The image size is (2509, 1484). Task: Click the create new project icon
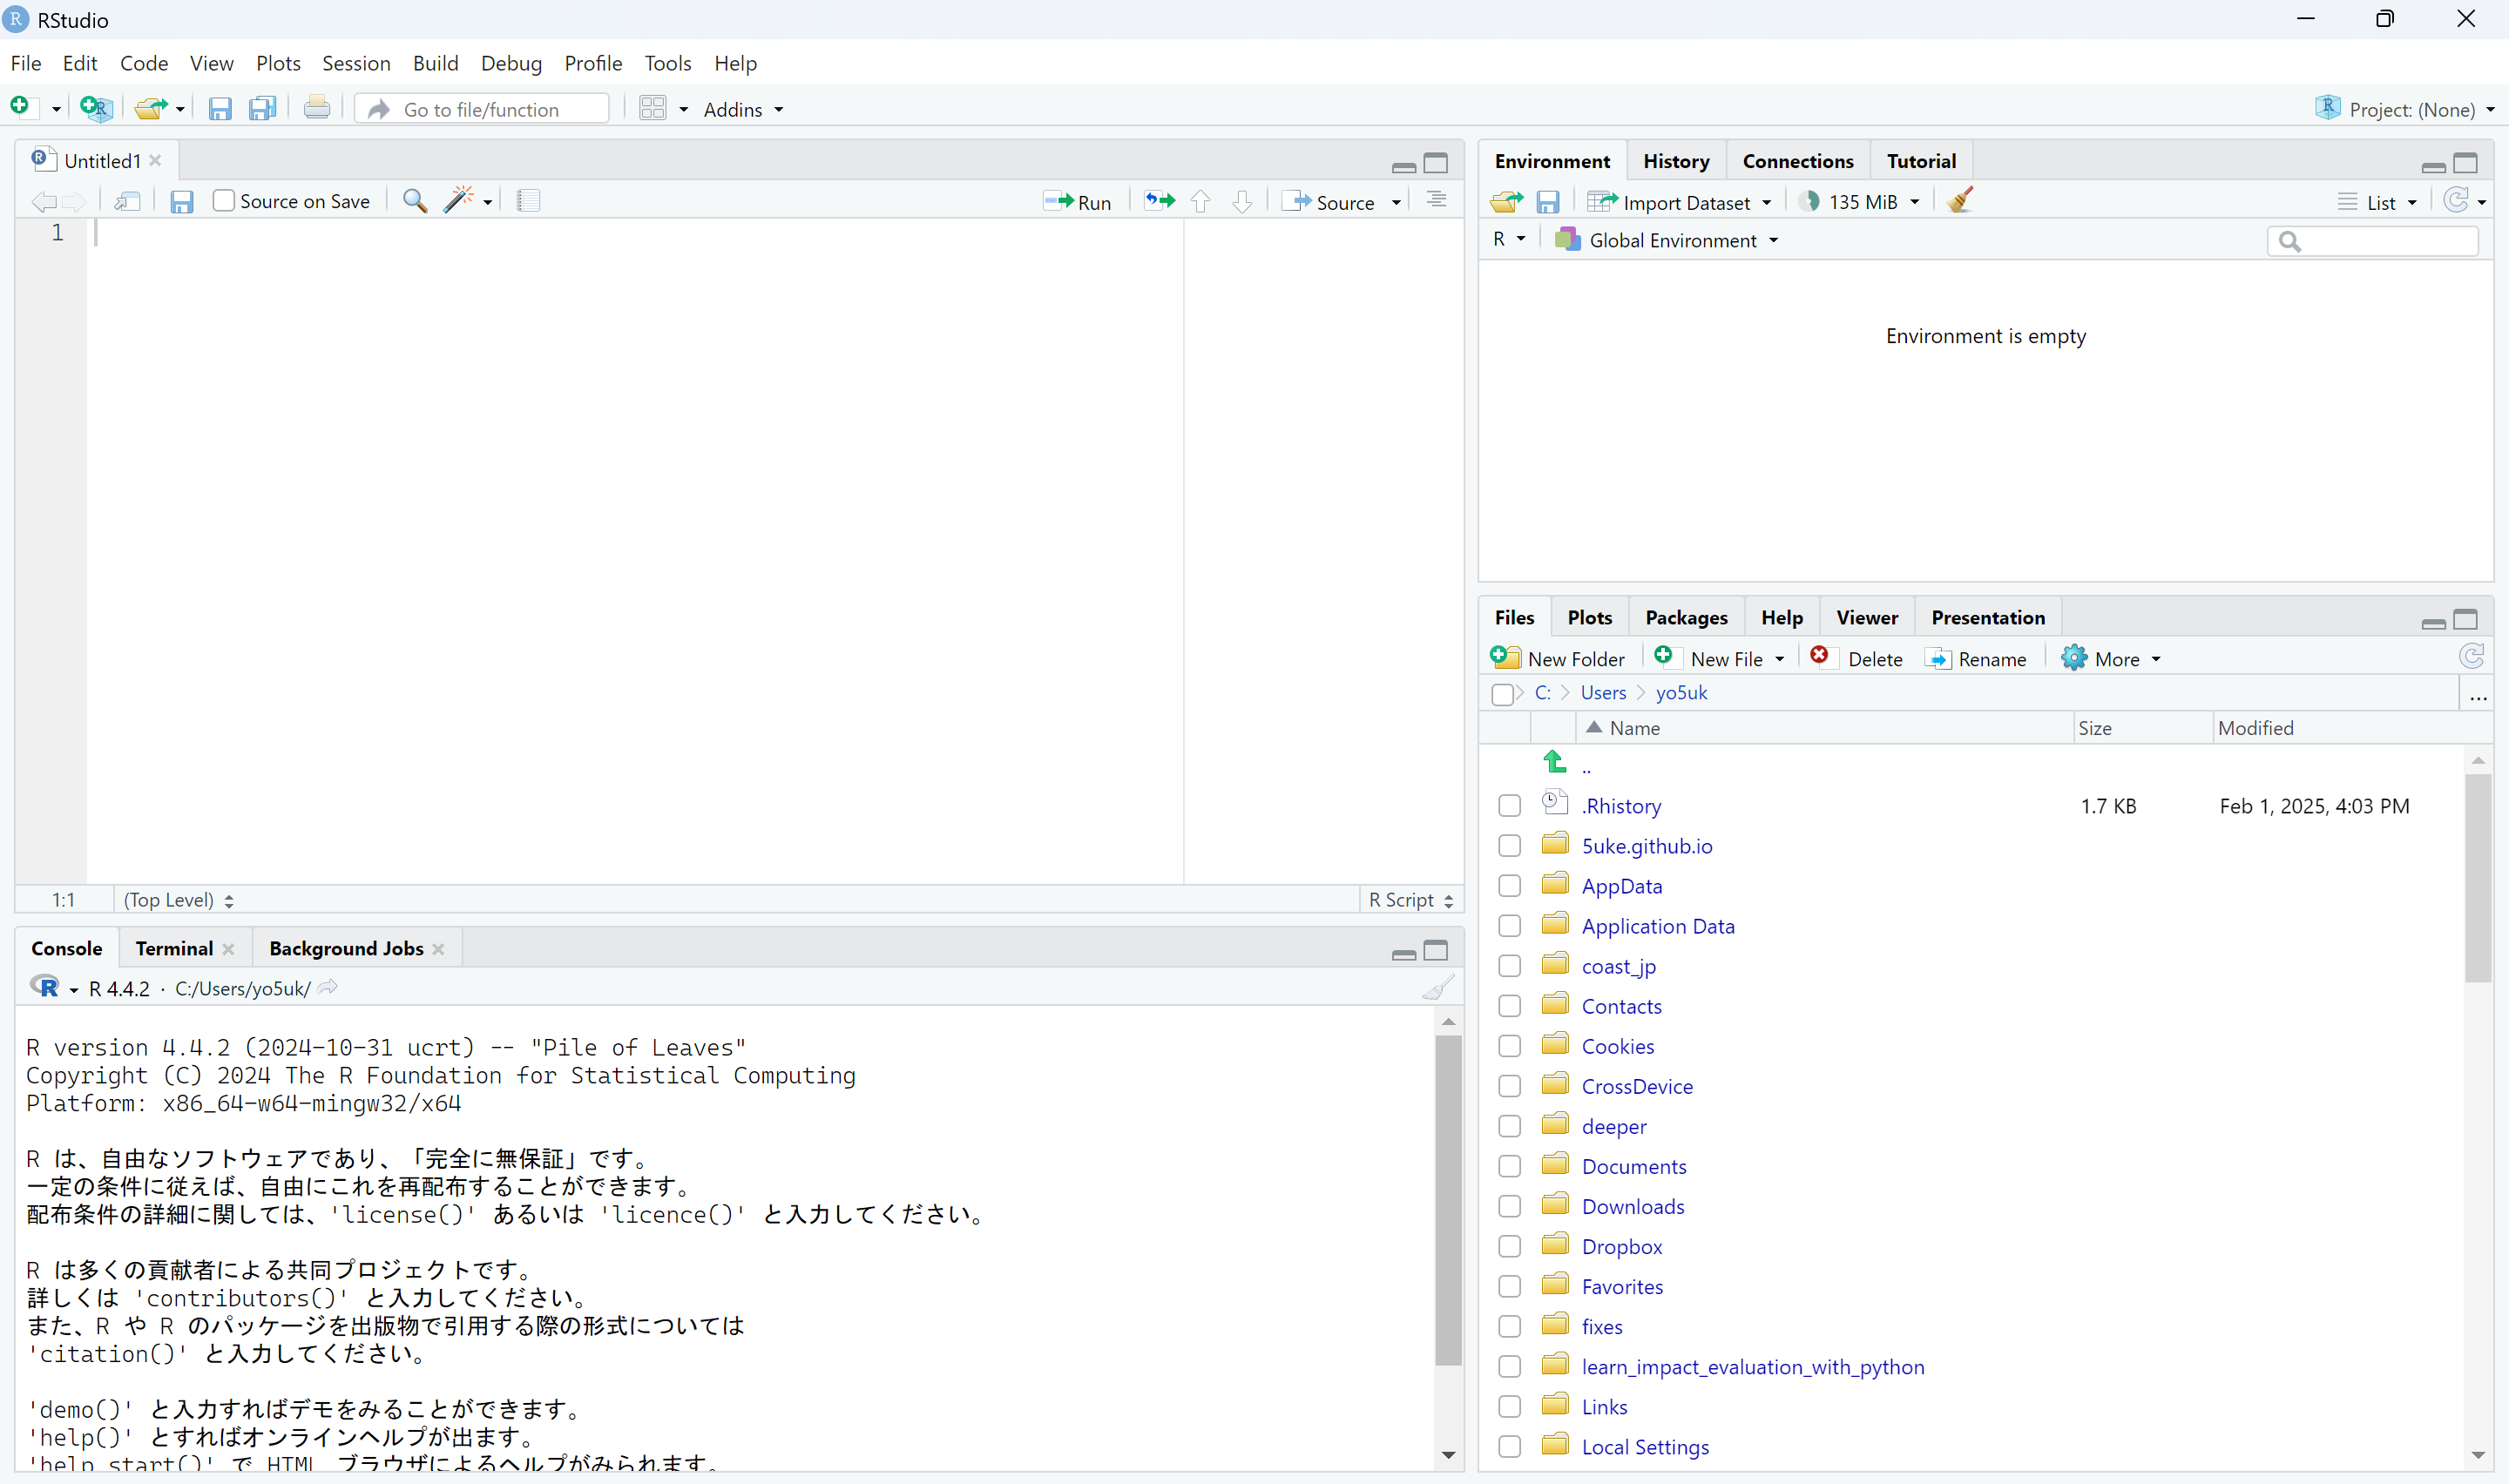point(96,108)
